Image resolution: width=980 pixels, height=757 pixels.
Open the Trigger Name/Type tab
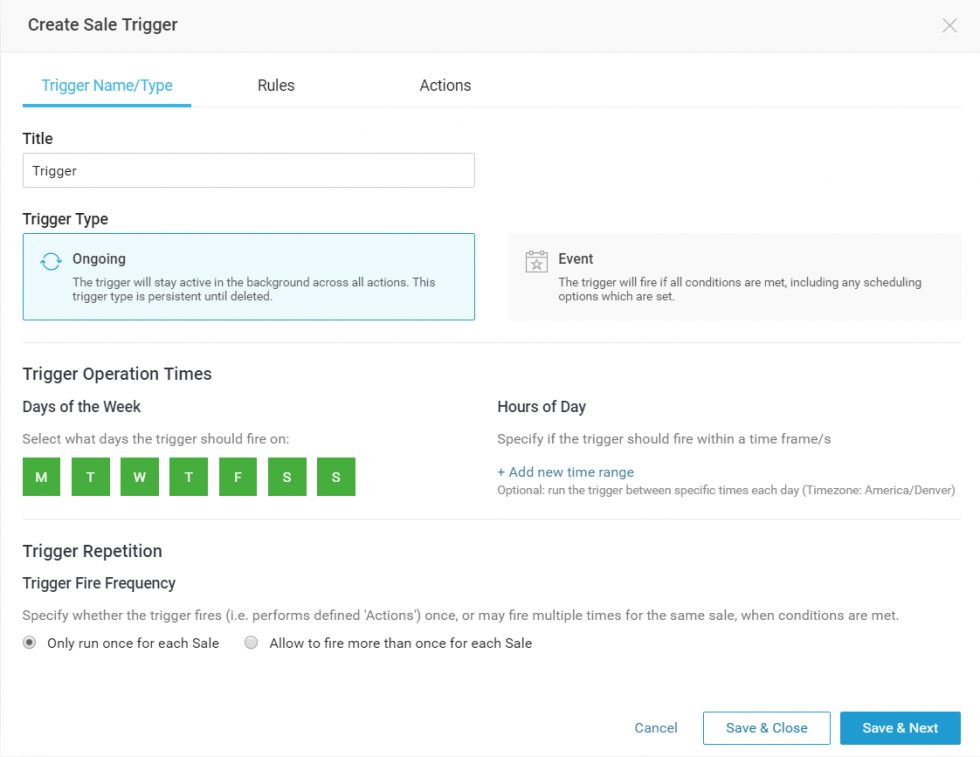(x=106, y=85)
